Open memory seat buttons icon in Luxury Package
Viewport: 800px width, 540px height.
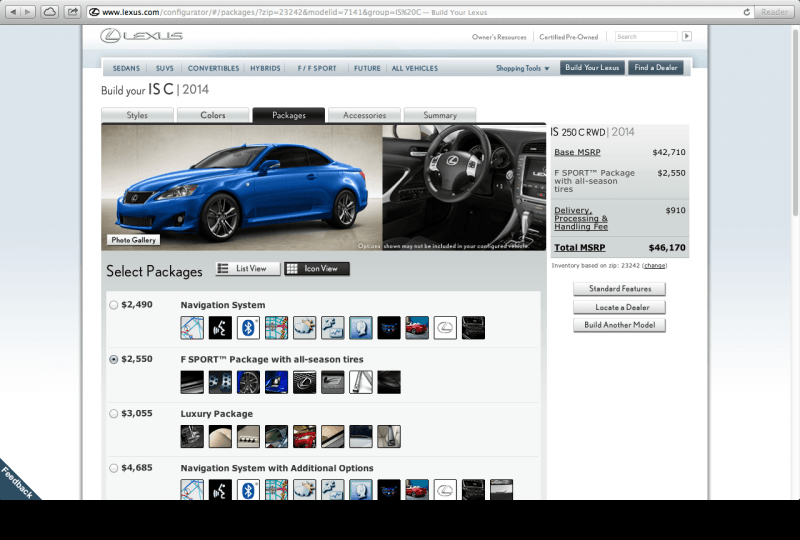point(248,436)
